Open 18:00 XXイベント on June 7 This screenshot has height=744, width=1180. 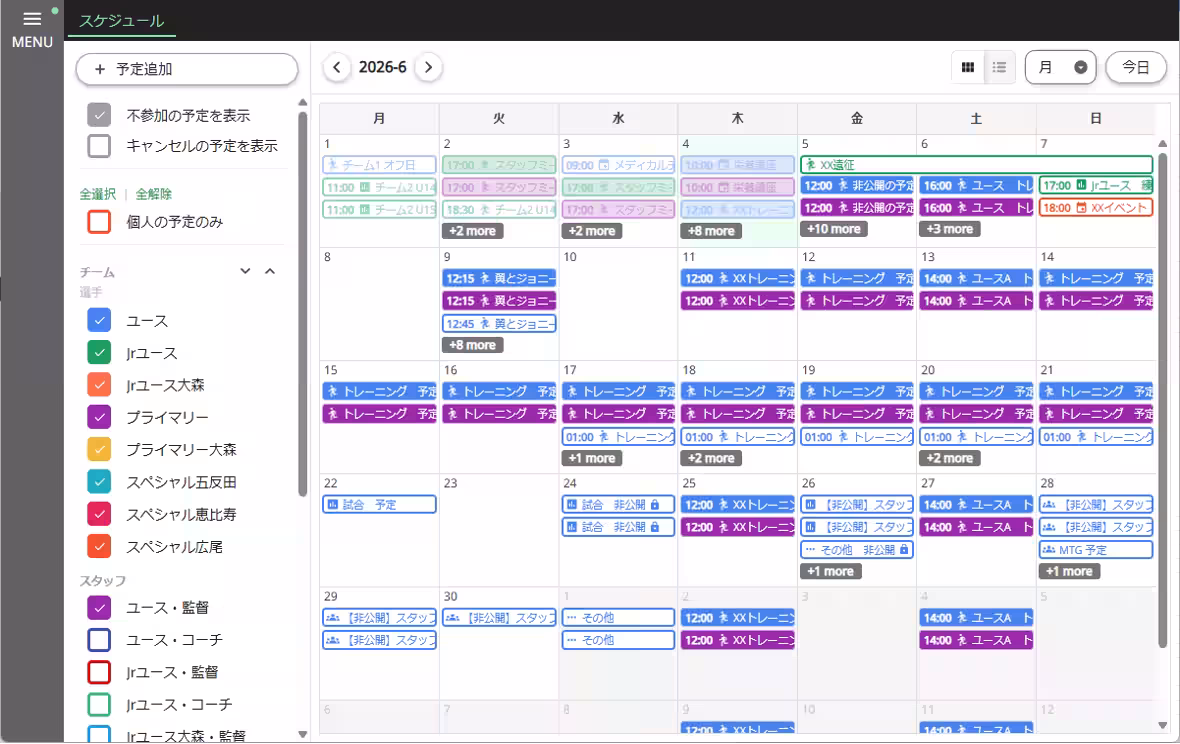1096,208
